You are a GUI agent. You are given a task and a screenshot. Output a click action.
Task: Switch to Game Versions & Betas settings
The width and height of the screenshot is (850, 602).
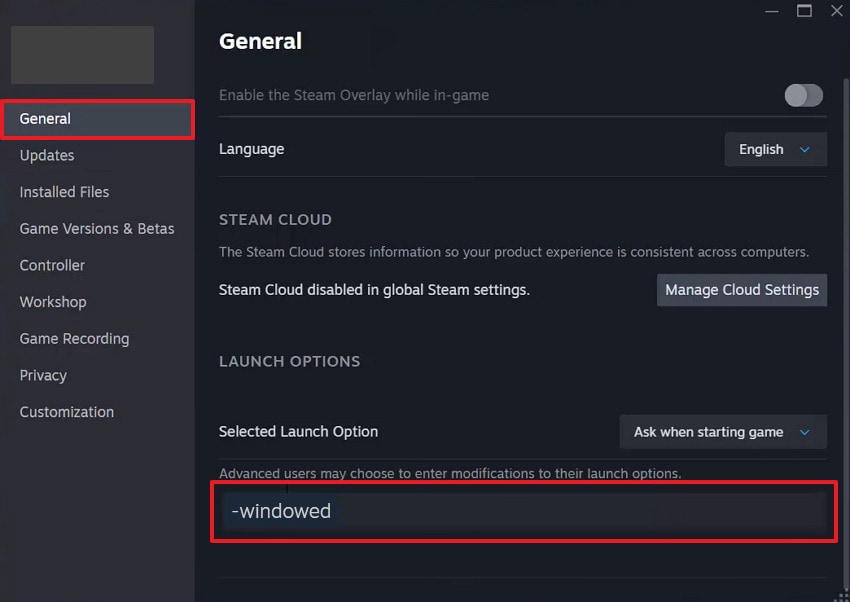coord(96,228)
